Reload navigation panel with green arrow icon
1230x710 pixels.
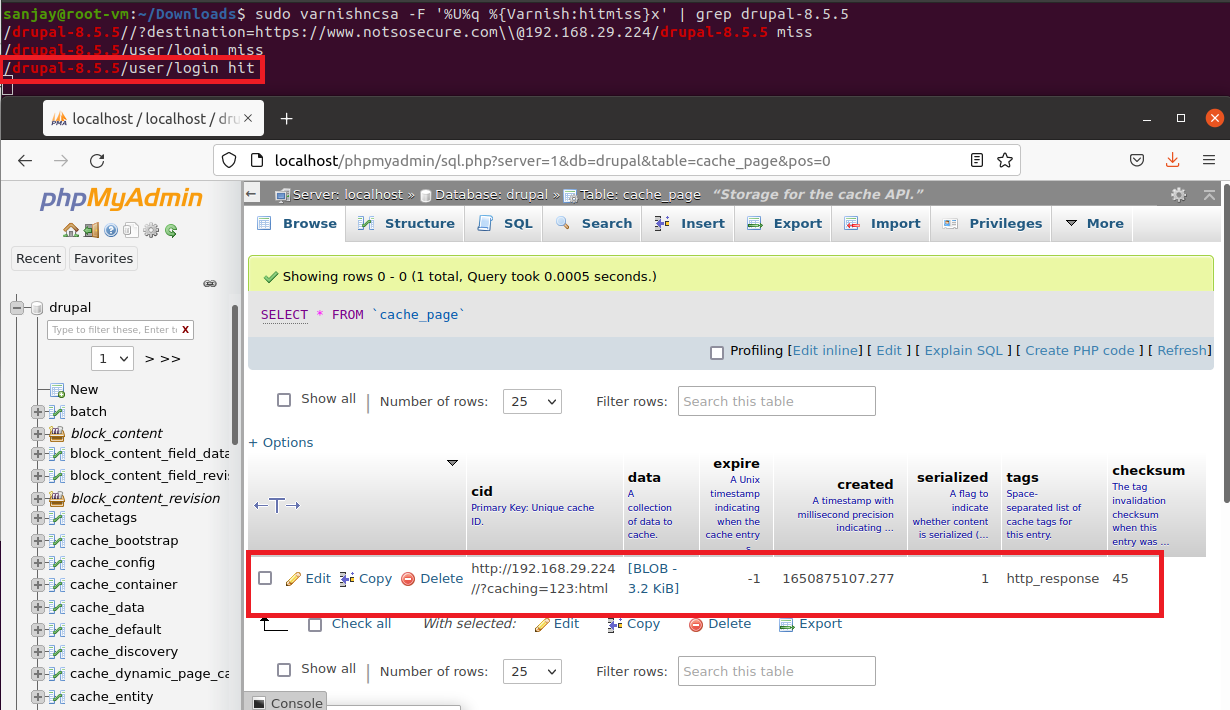[x=171, y=230]
